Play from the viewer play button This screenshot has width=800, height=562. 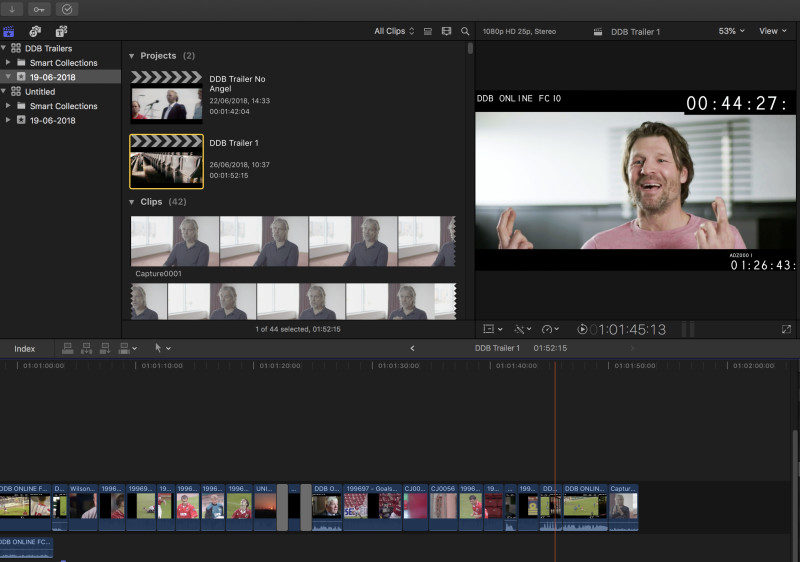(x=582, y=329)
